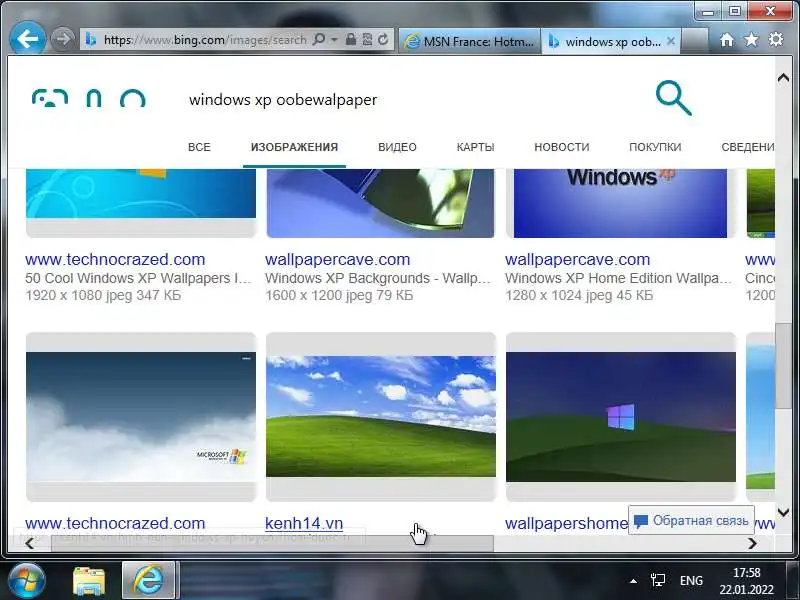Screen dimensions: 800x600
Task: Open the dark Bliss Windows logo thumbnail
Action: pos(620,416)
